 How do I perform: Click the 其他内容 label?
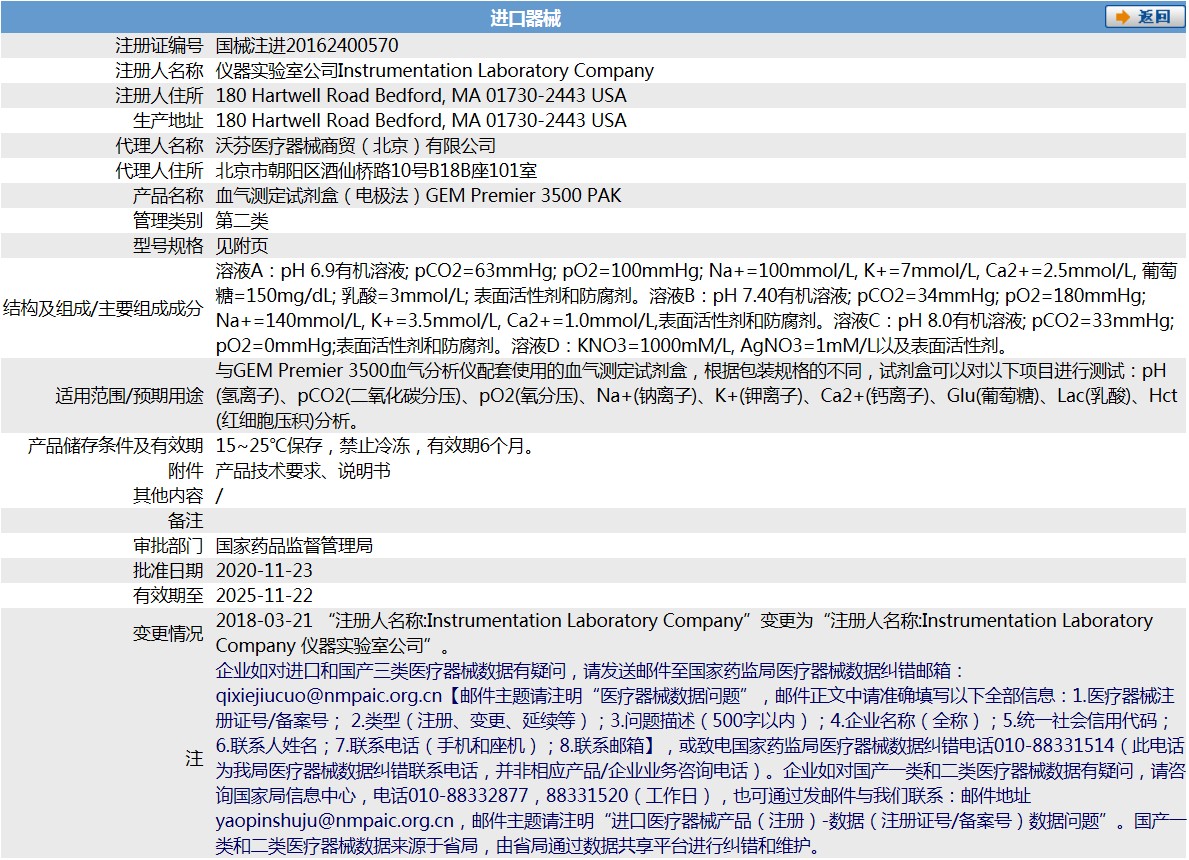click(x=168, y=496)
